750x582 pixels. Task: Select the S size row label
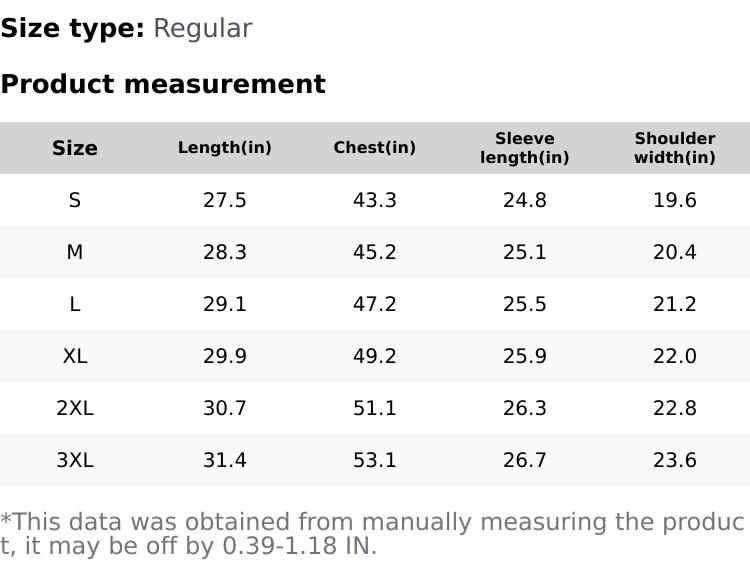tap(75, 200)
